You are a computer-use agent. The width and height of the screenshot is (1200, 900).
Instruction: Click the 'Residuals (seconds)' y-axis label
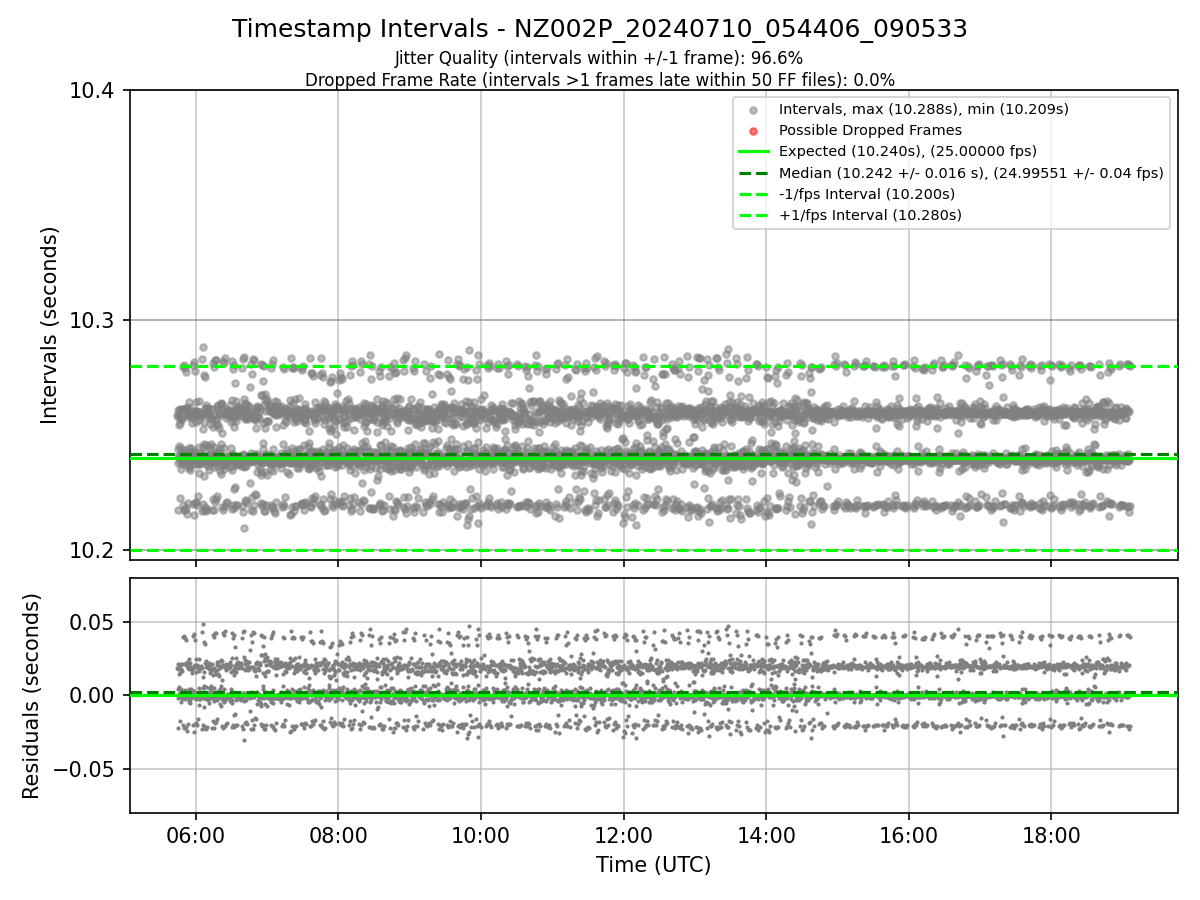pyautogui.click(x=31, y=696)
